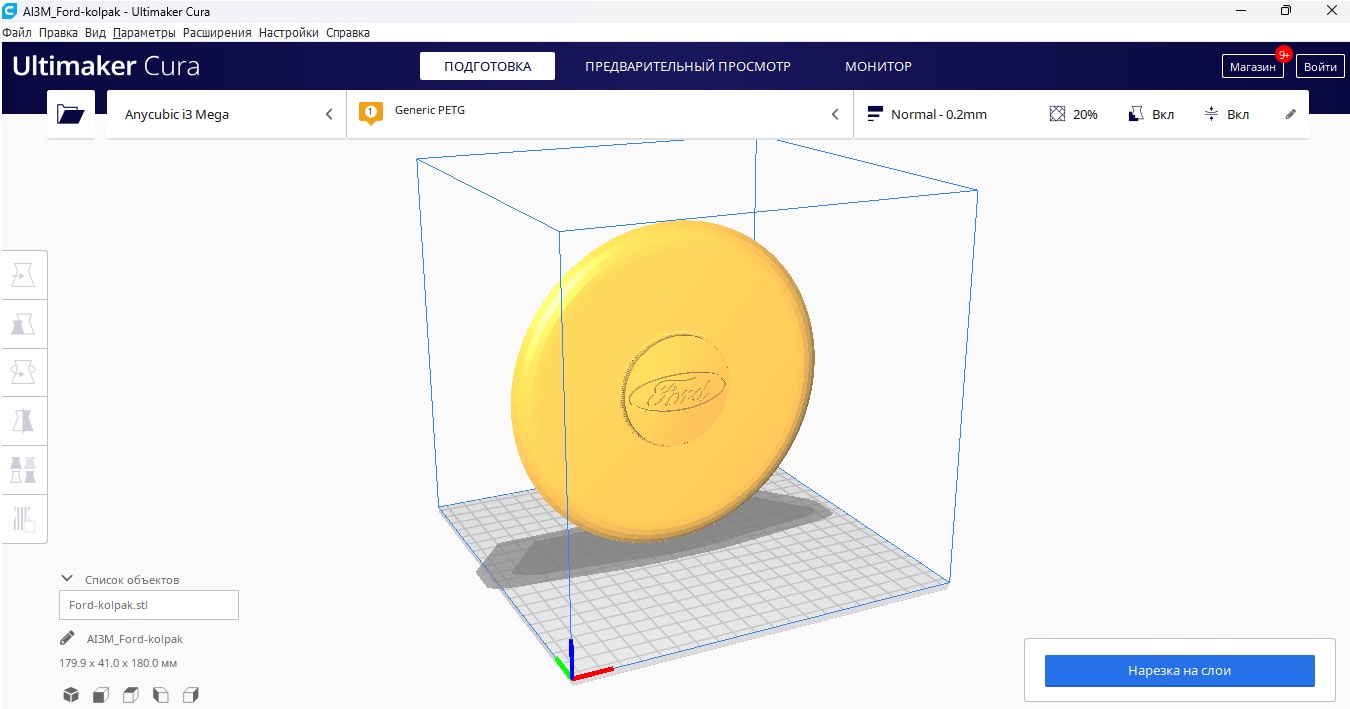Click the extruder 1 material badge icon
1350x709 pixels.
(371, 112)
